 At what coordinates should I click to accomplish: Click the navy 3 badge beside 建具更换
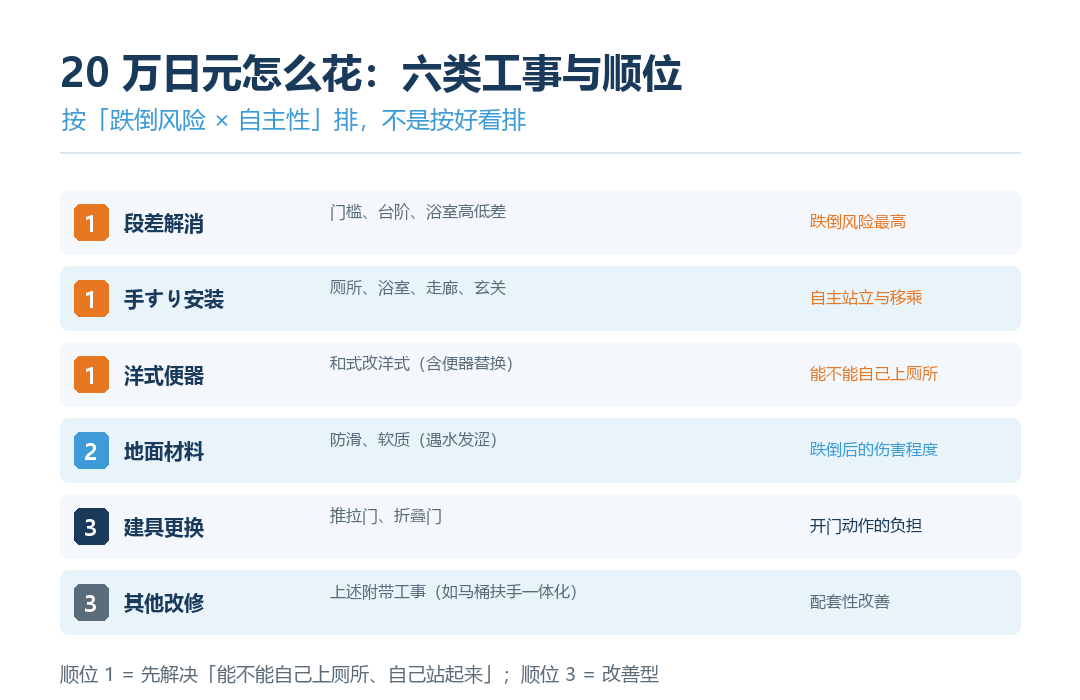92,526
